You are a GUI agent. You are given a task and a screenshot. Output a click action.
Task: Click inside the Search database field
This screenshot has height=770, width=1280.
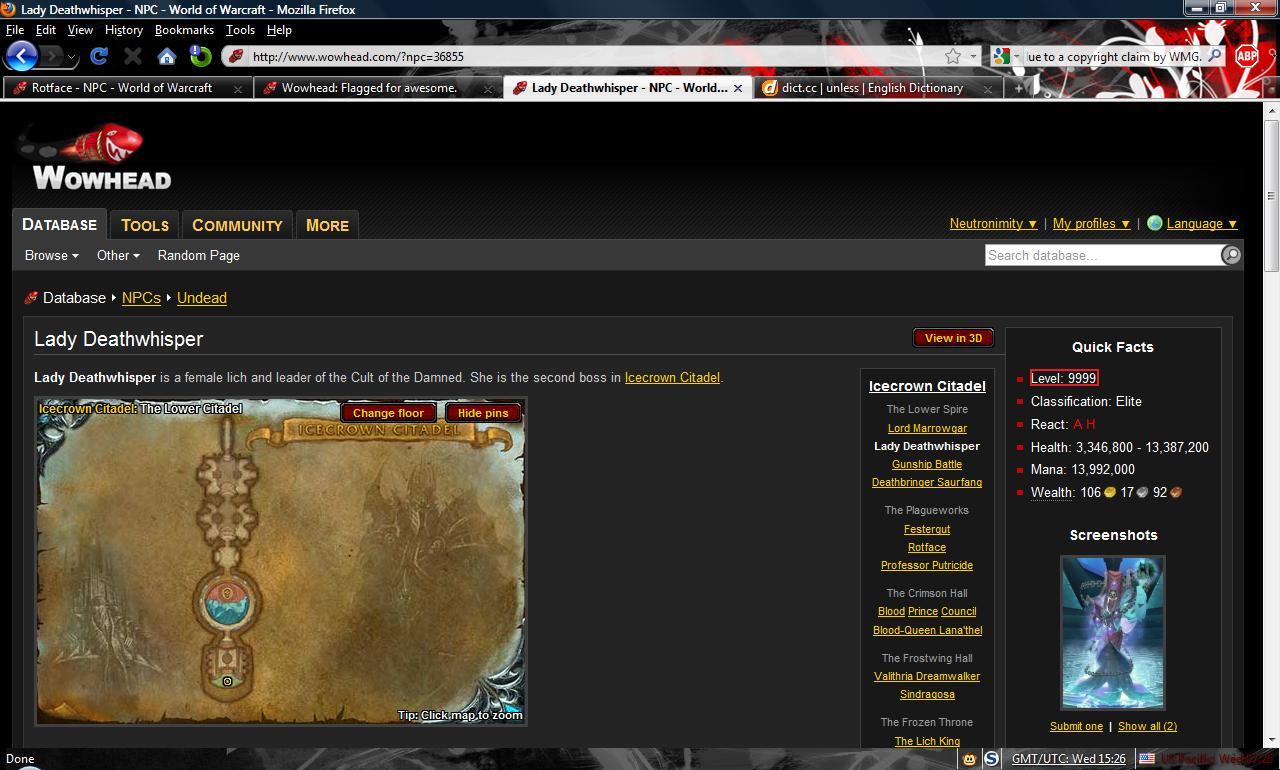tap(1103, 255)
